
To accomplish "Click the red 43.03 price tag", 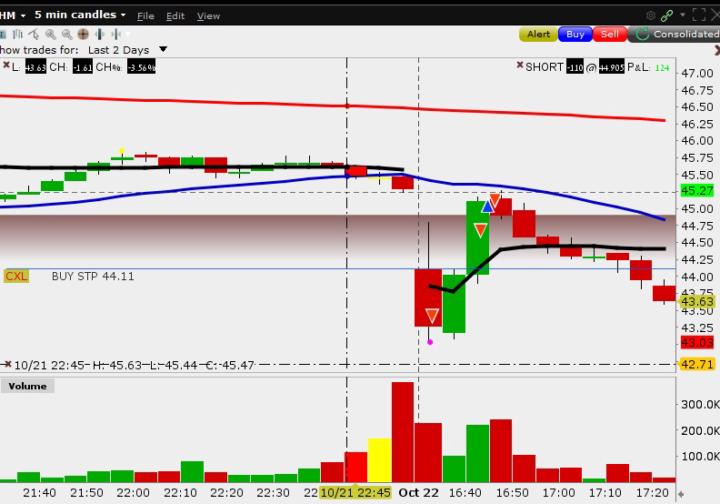I will pos(697,342).
